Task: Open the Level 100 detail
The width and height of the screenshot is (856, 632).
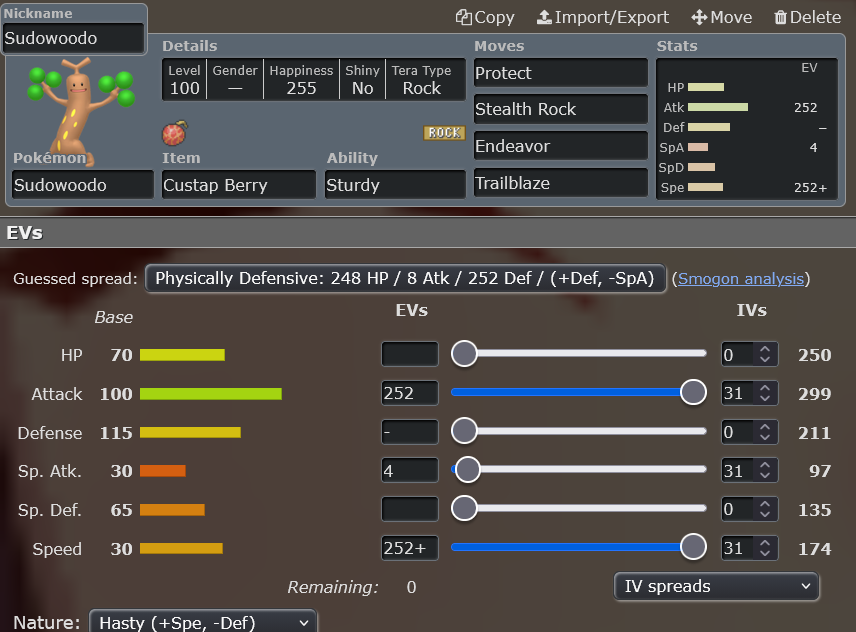Action: [x=185, y=80]
